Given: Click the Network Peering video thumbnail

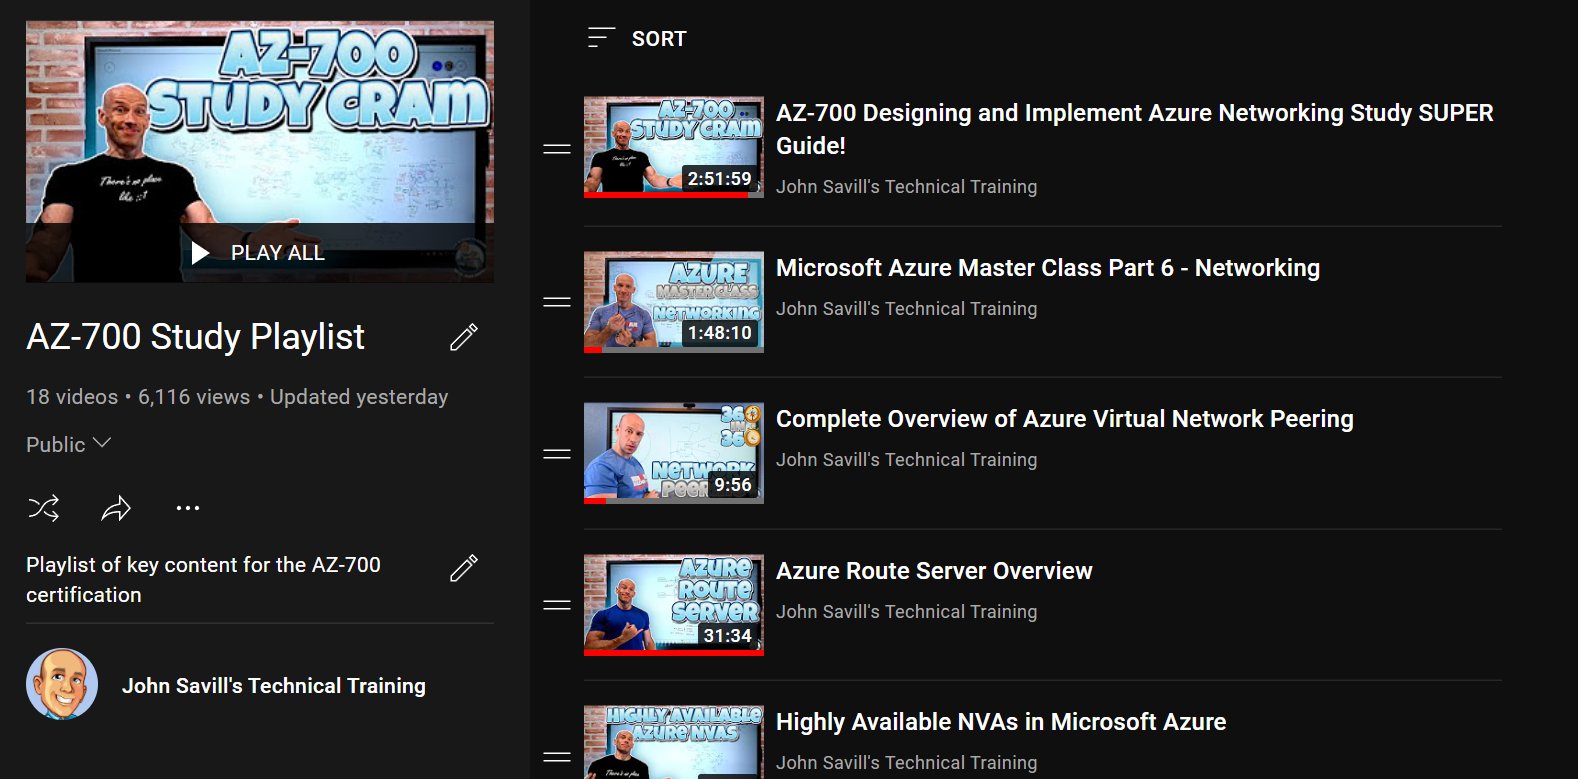Looking at the screenshot, I should (x=674, y=453).
